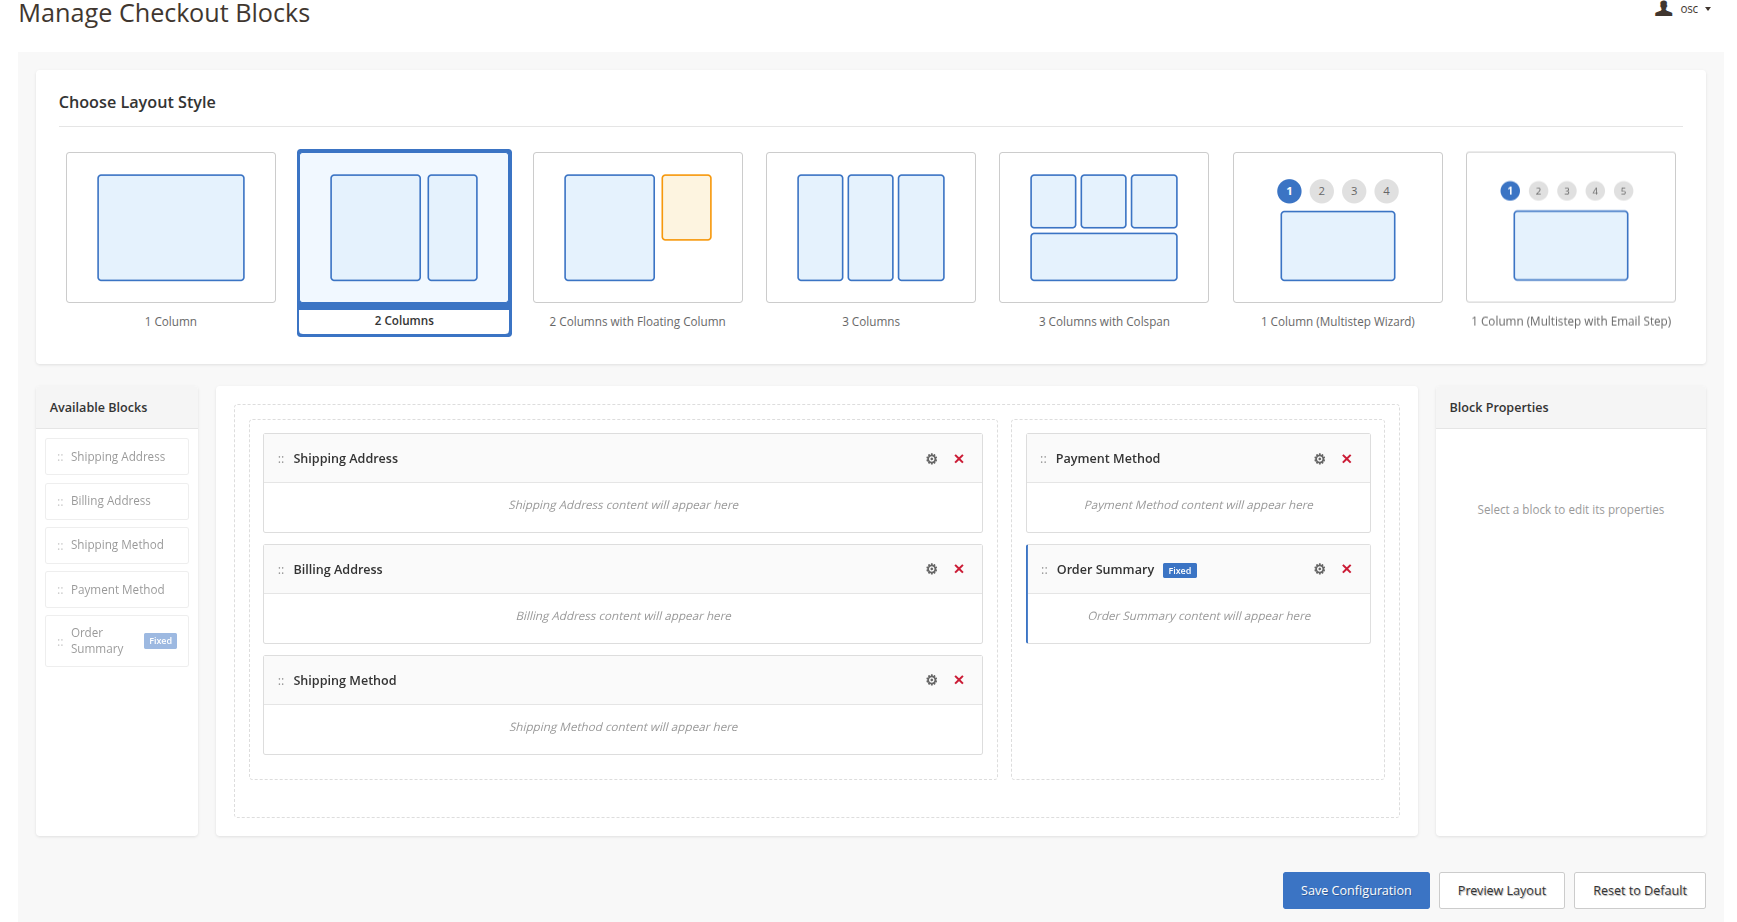Click 'Select a block to edit its properties' text
Screen dimensions: 1737x922
pos(1571,510)
